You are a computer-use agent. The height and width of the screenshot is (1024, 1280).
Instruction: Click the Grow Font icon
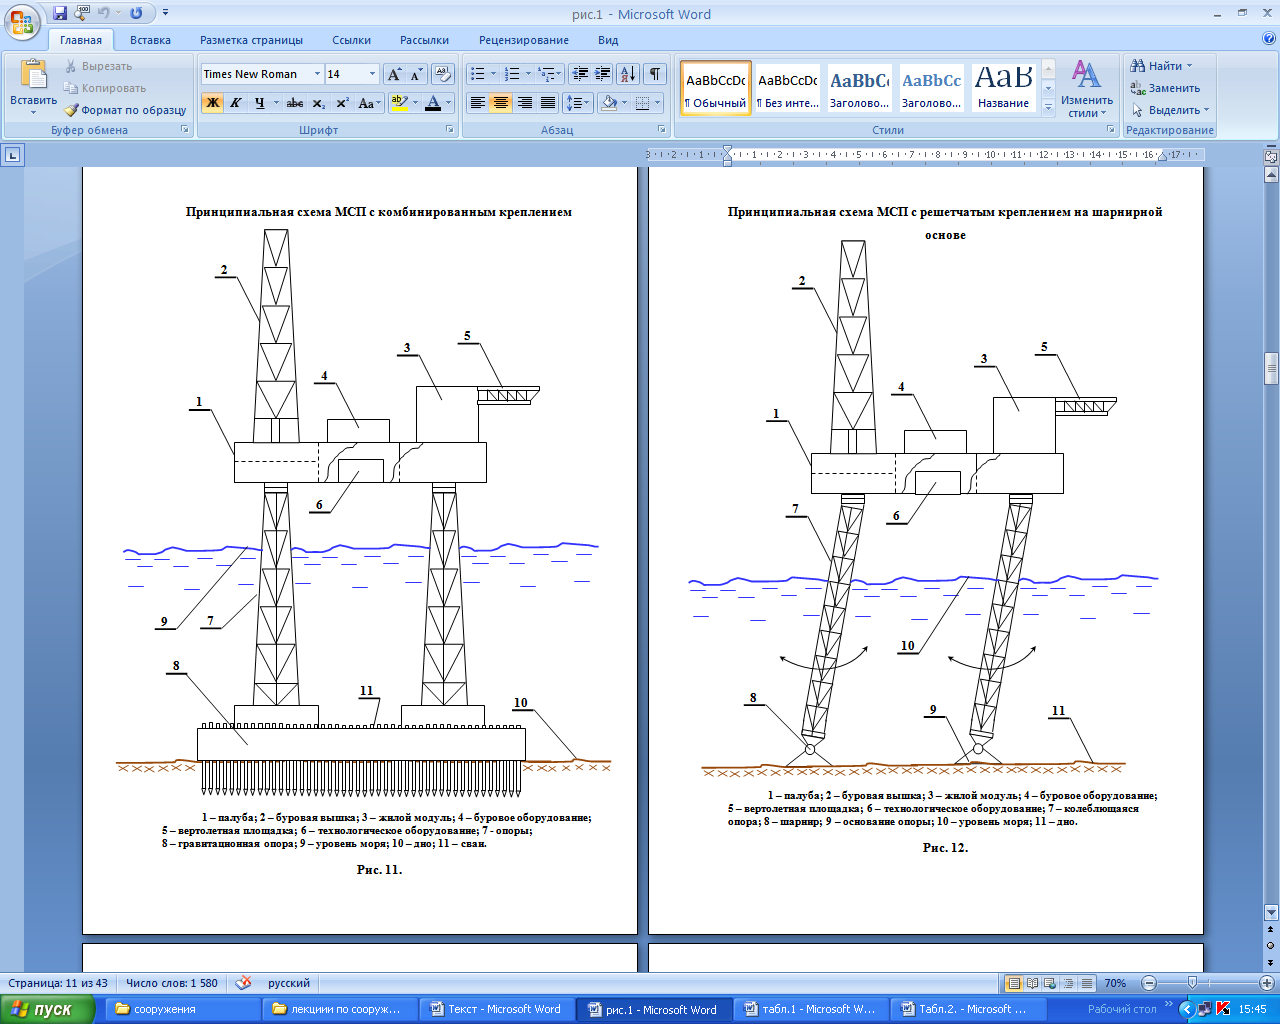394,74
